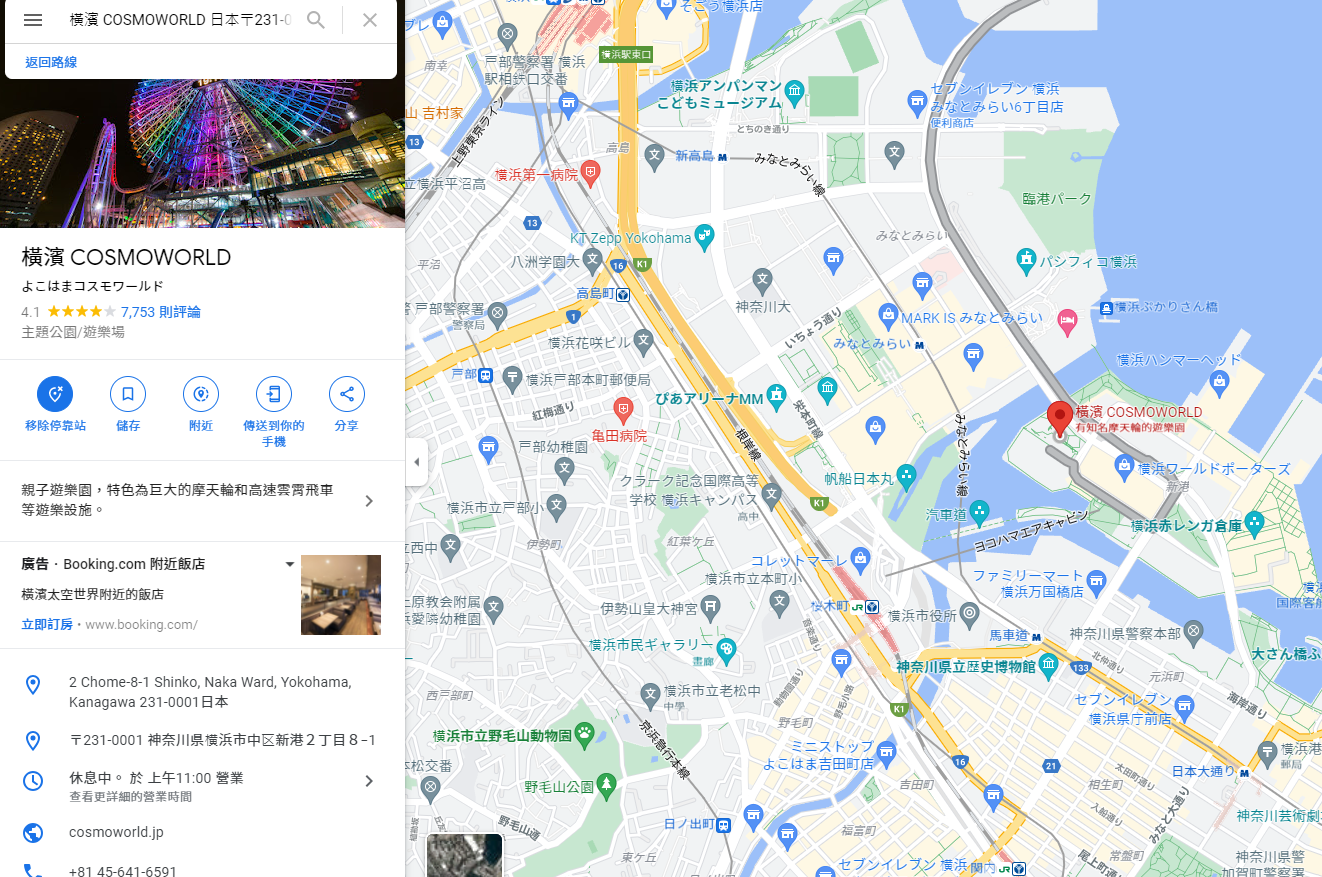Screen dimensions: 1322x877
Task: Click the search magnifier icon
Action: [x=316, y=20]
